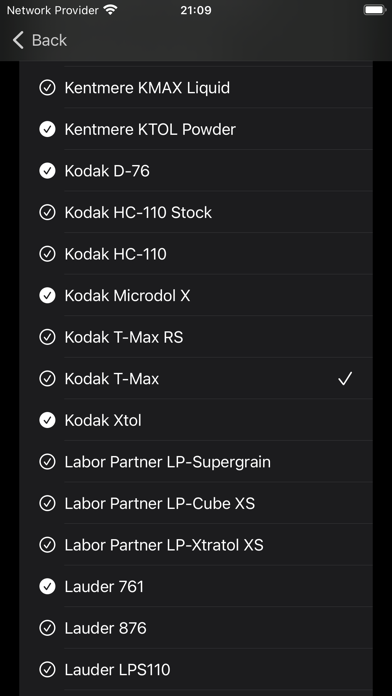
Task: Select the Kodak T-Max developer label
Action: click(112, 379)
